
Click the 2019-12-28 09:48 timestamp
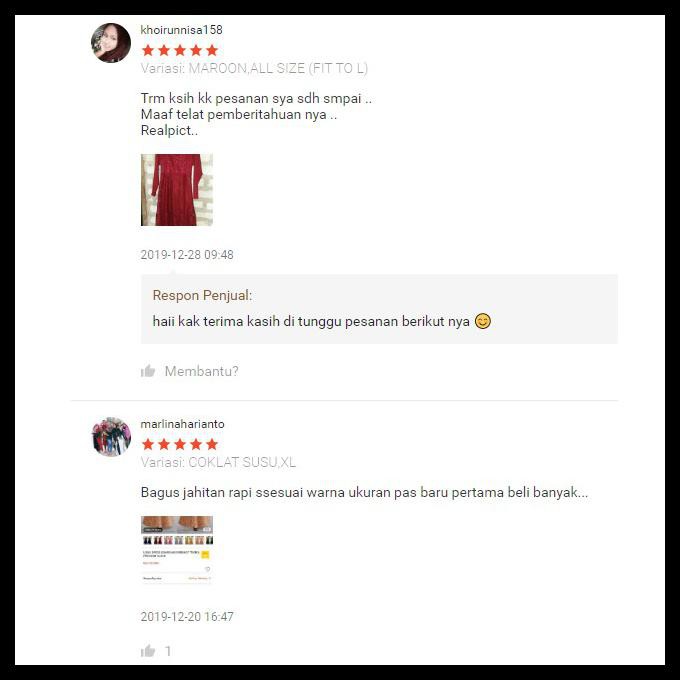pyautogui.click(x=187, y=255)
